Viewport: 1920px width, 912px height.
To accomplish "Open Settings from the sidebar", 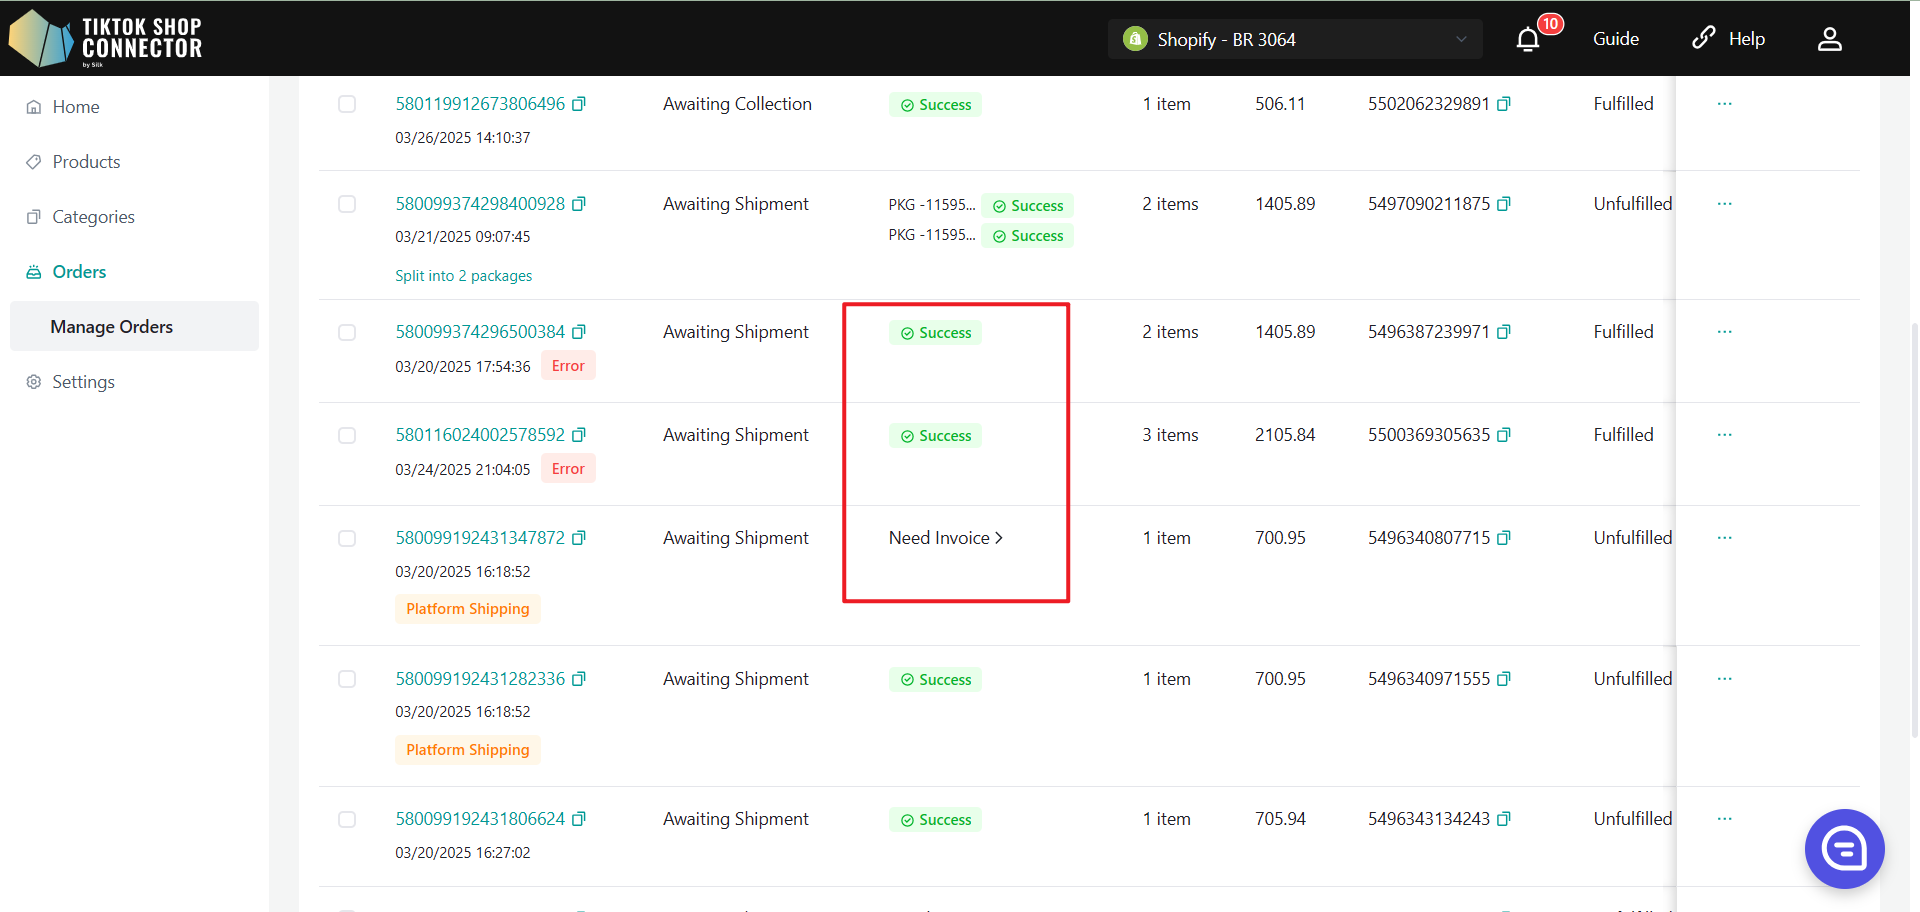I will (83, 382).
